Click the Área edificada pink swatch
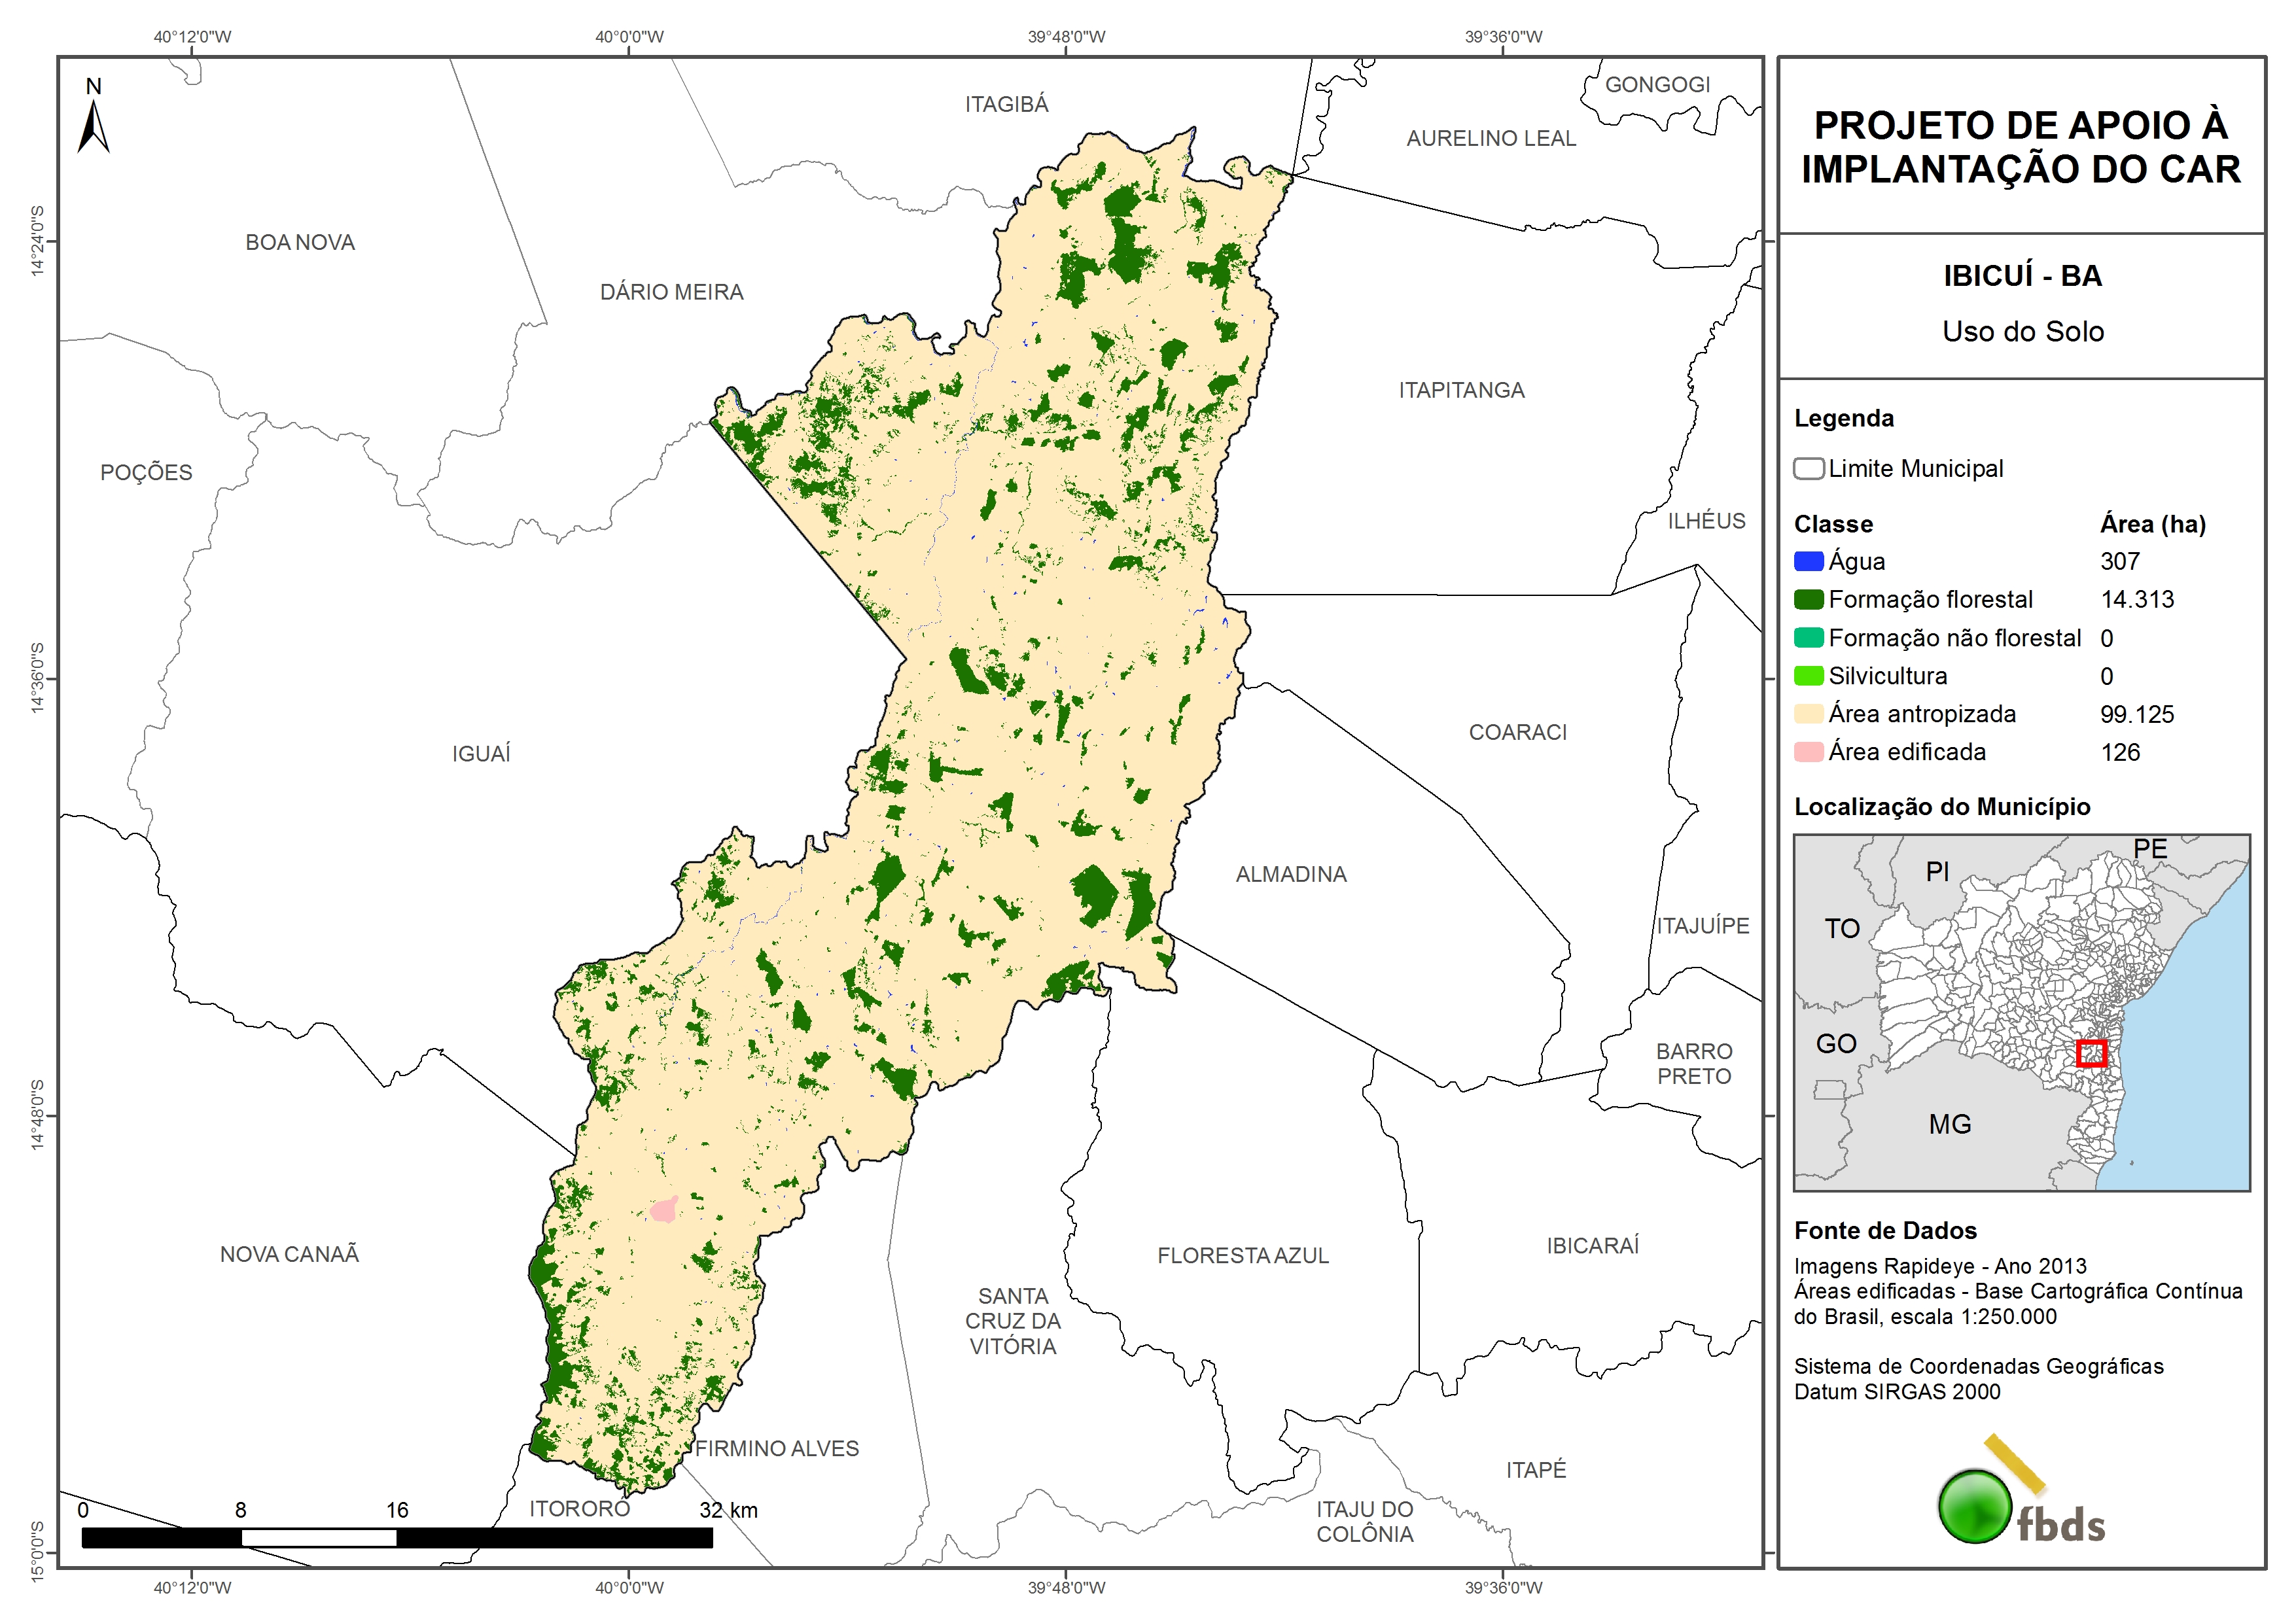Viewport: 2296px width, 1623px height. (x=1808, y=752)
